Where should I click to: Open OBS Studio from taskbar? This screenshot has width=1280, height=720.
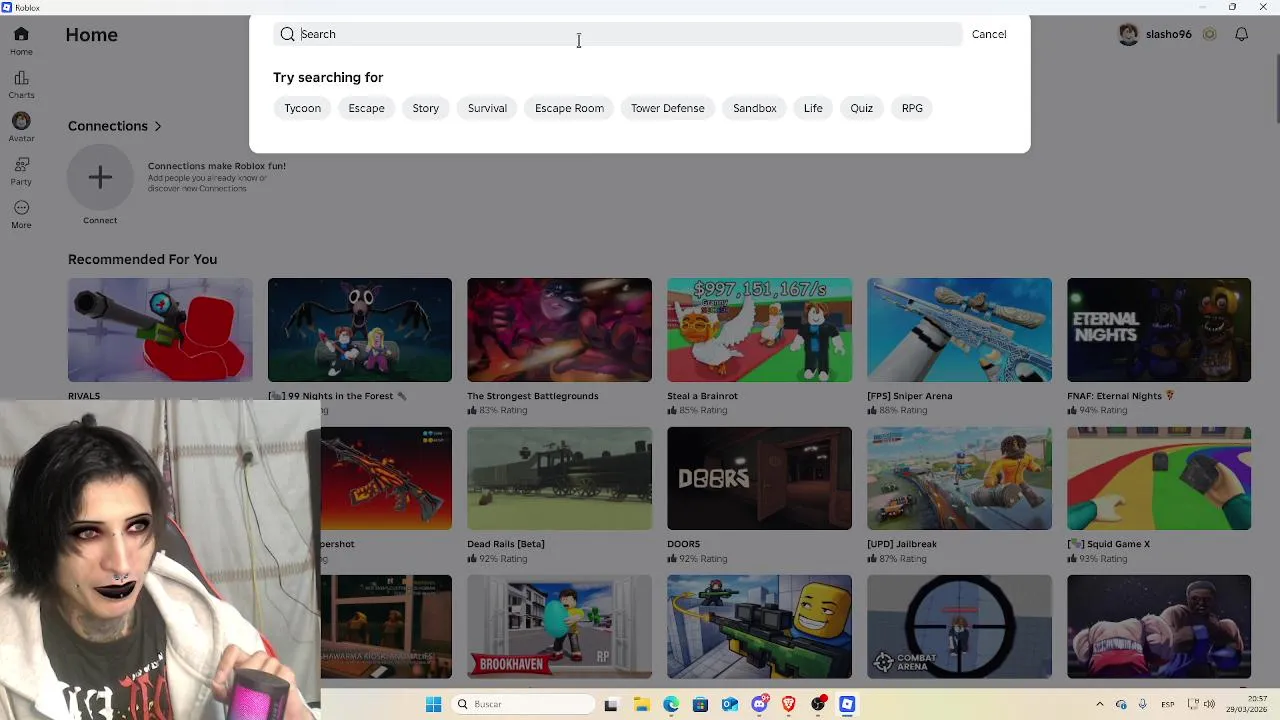[x=818, y=704]
